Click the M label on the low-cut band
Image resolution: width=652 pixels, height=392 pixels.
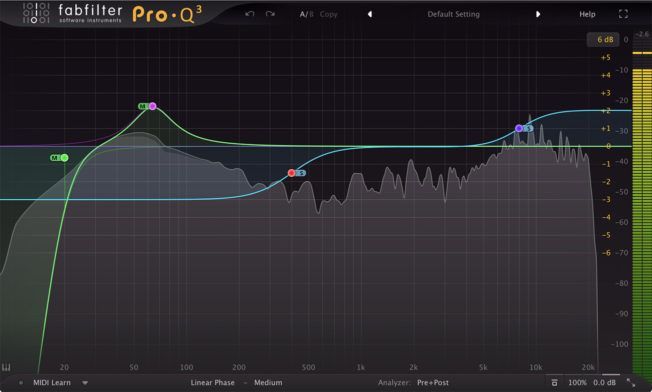click(55, 158)
